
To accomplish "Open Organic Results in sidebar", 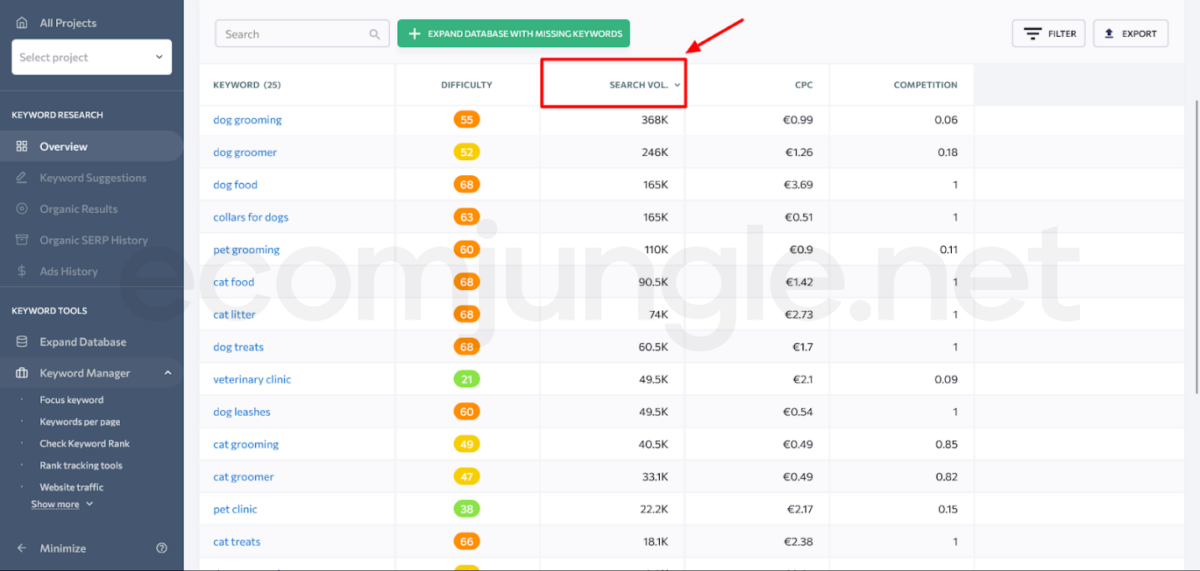I will coord(78,209).
